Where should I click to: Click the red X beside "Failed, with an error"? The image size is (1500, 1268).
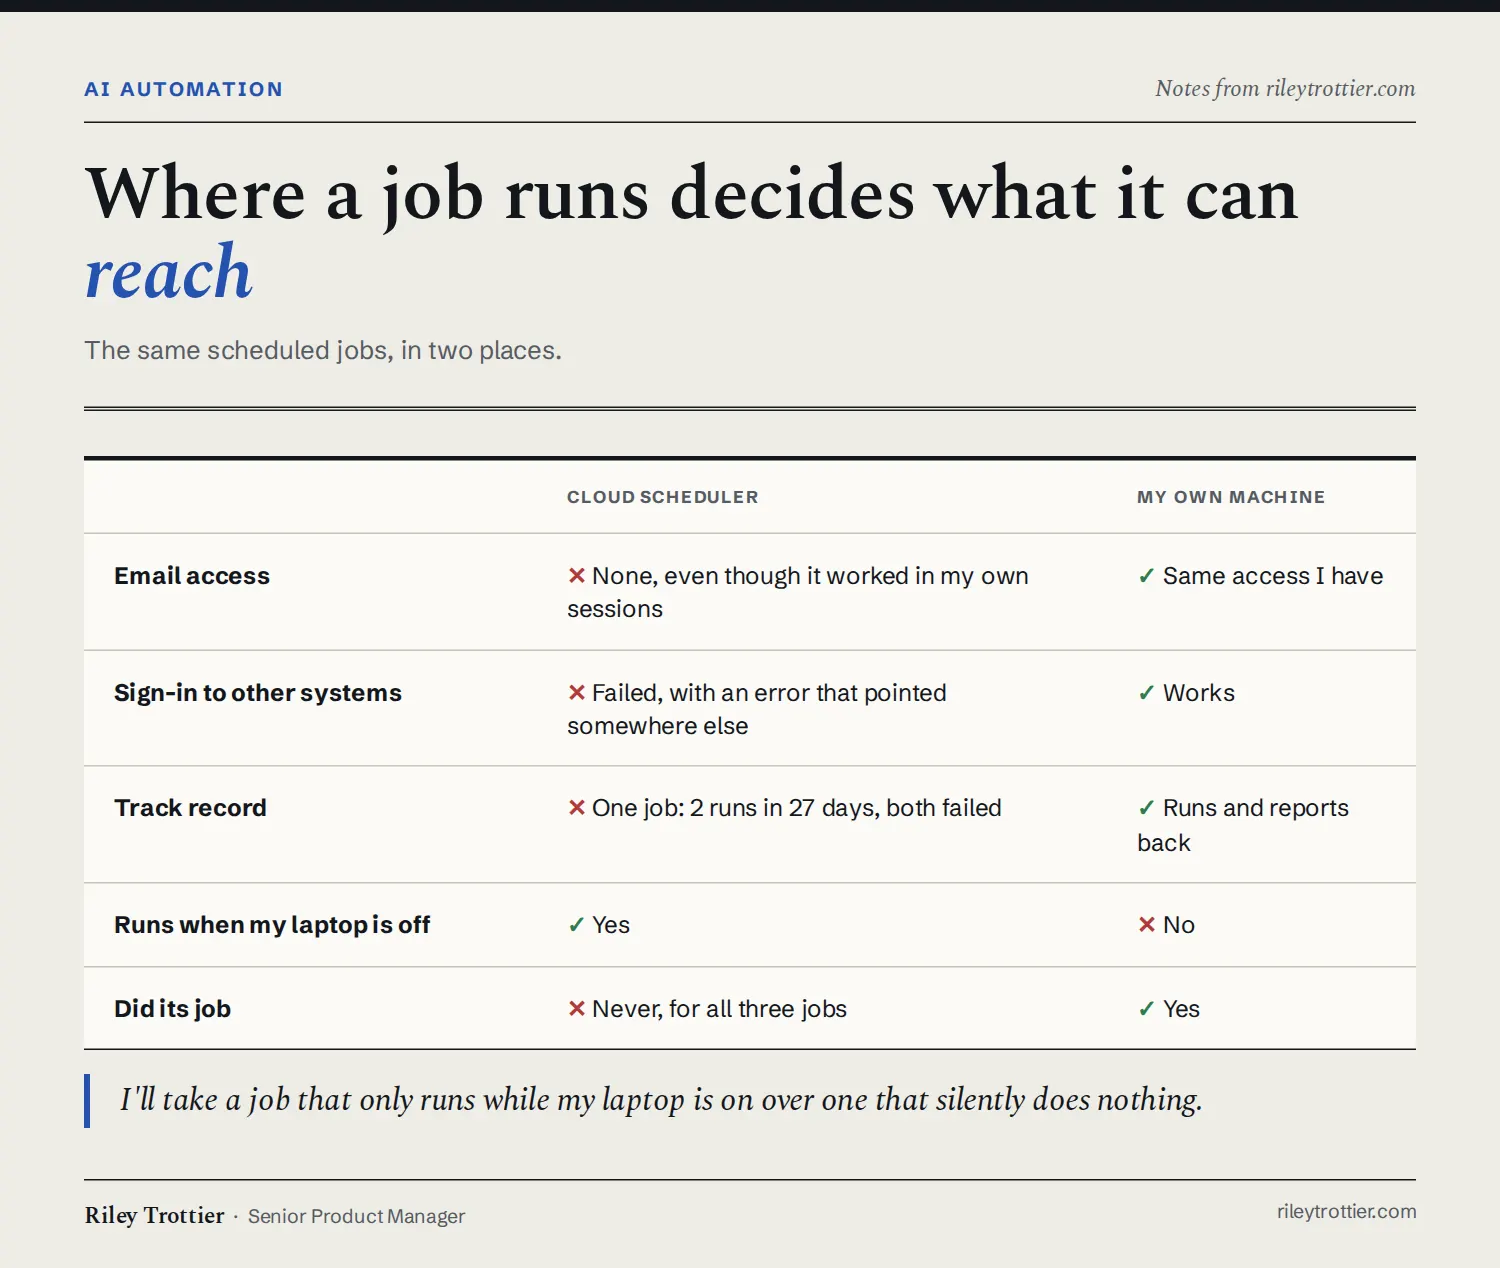click(576, 693)
